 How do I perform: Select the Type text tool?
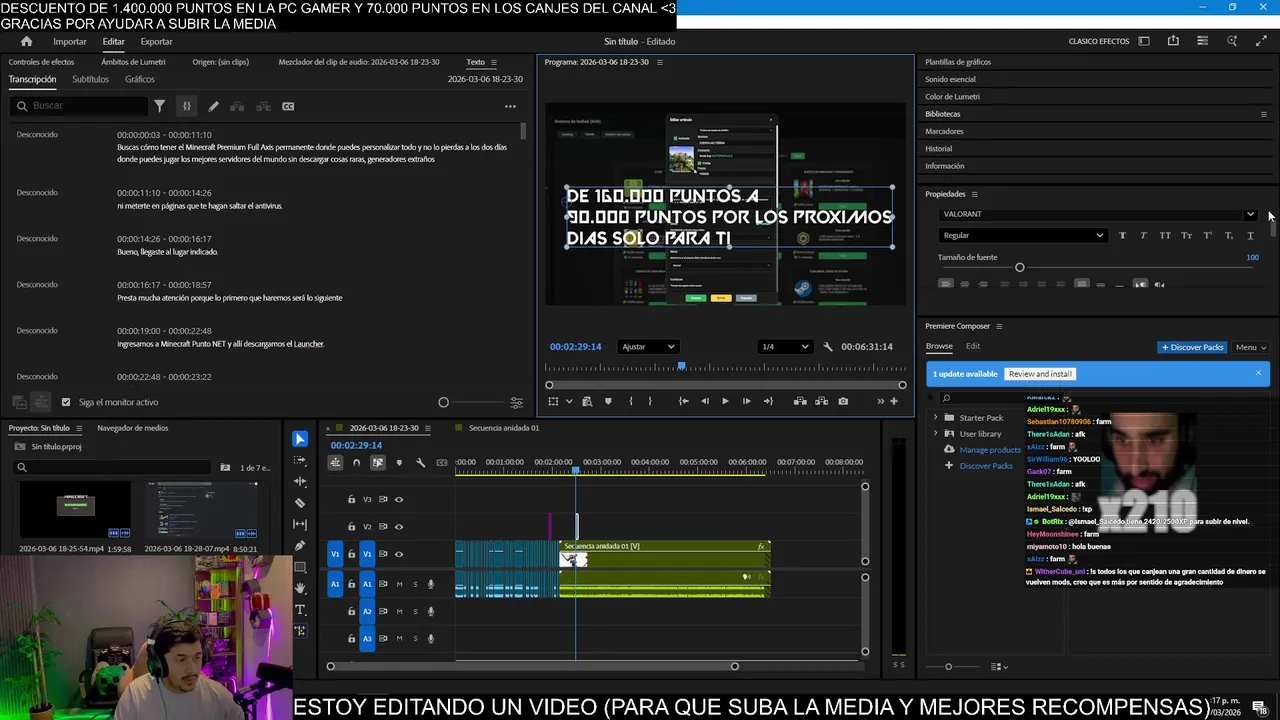coord(300,609)
